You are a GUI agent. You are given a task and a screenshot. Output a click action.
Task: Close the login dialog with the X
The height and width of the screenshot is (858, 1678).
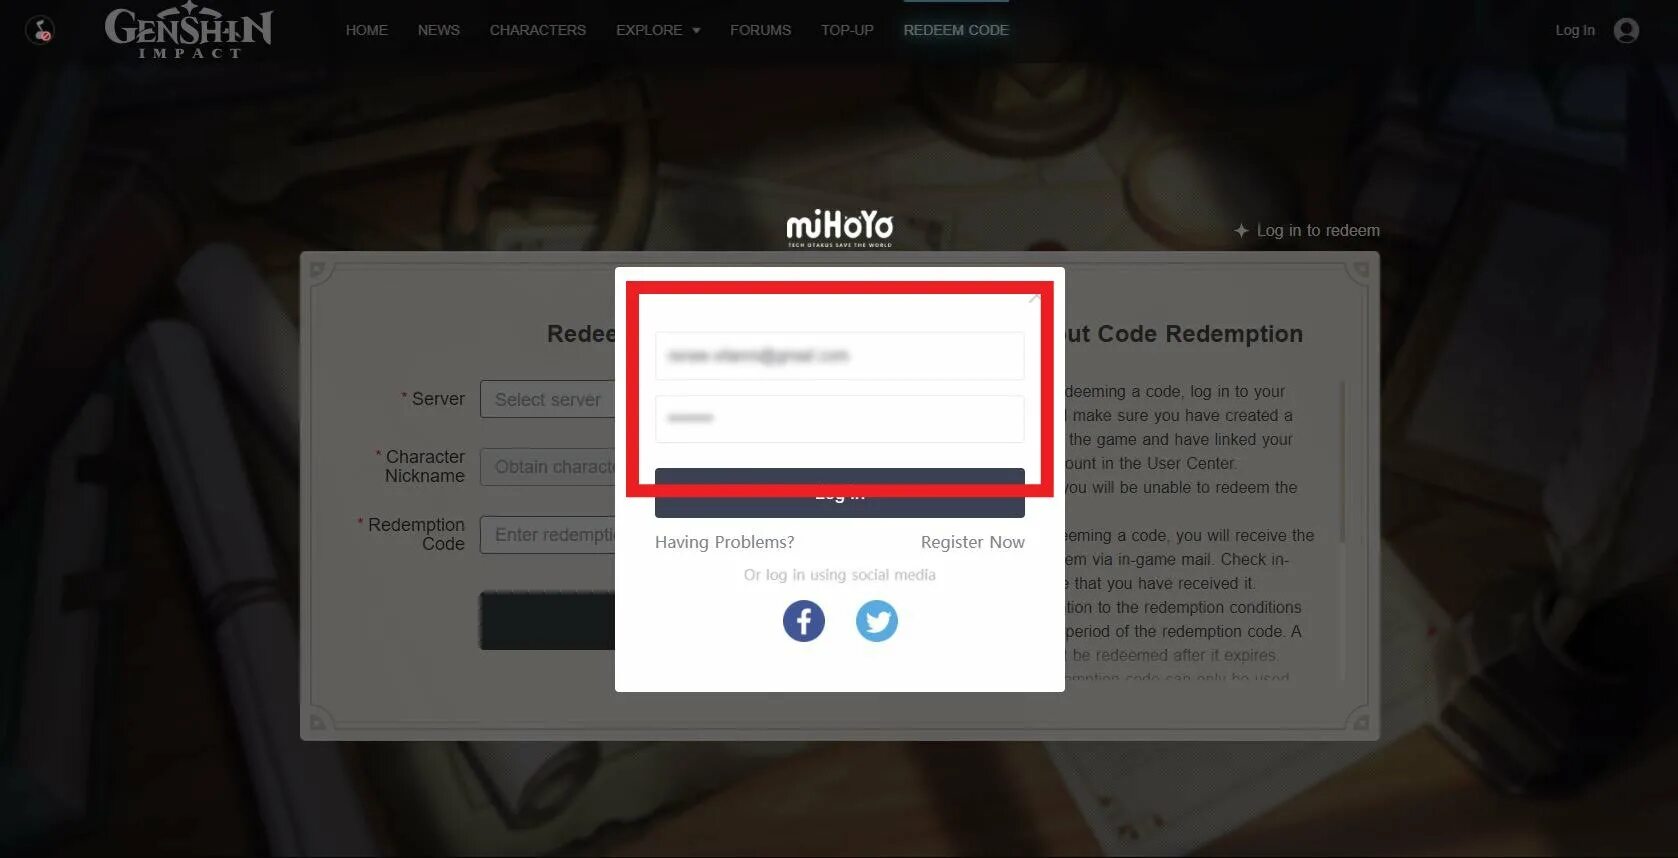[1035, 297]
